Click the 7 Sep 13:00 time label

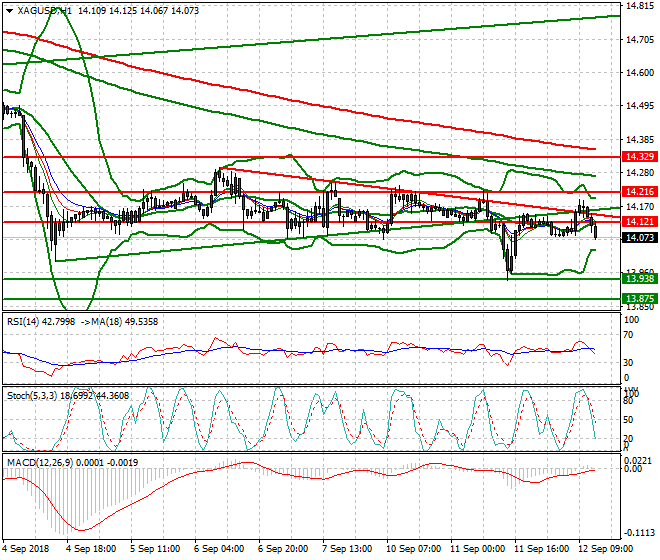[x=347, y=549]
